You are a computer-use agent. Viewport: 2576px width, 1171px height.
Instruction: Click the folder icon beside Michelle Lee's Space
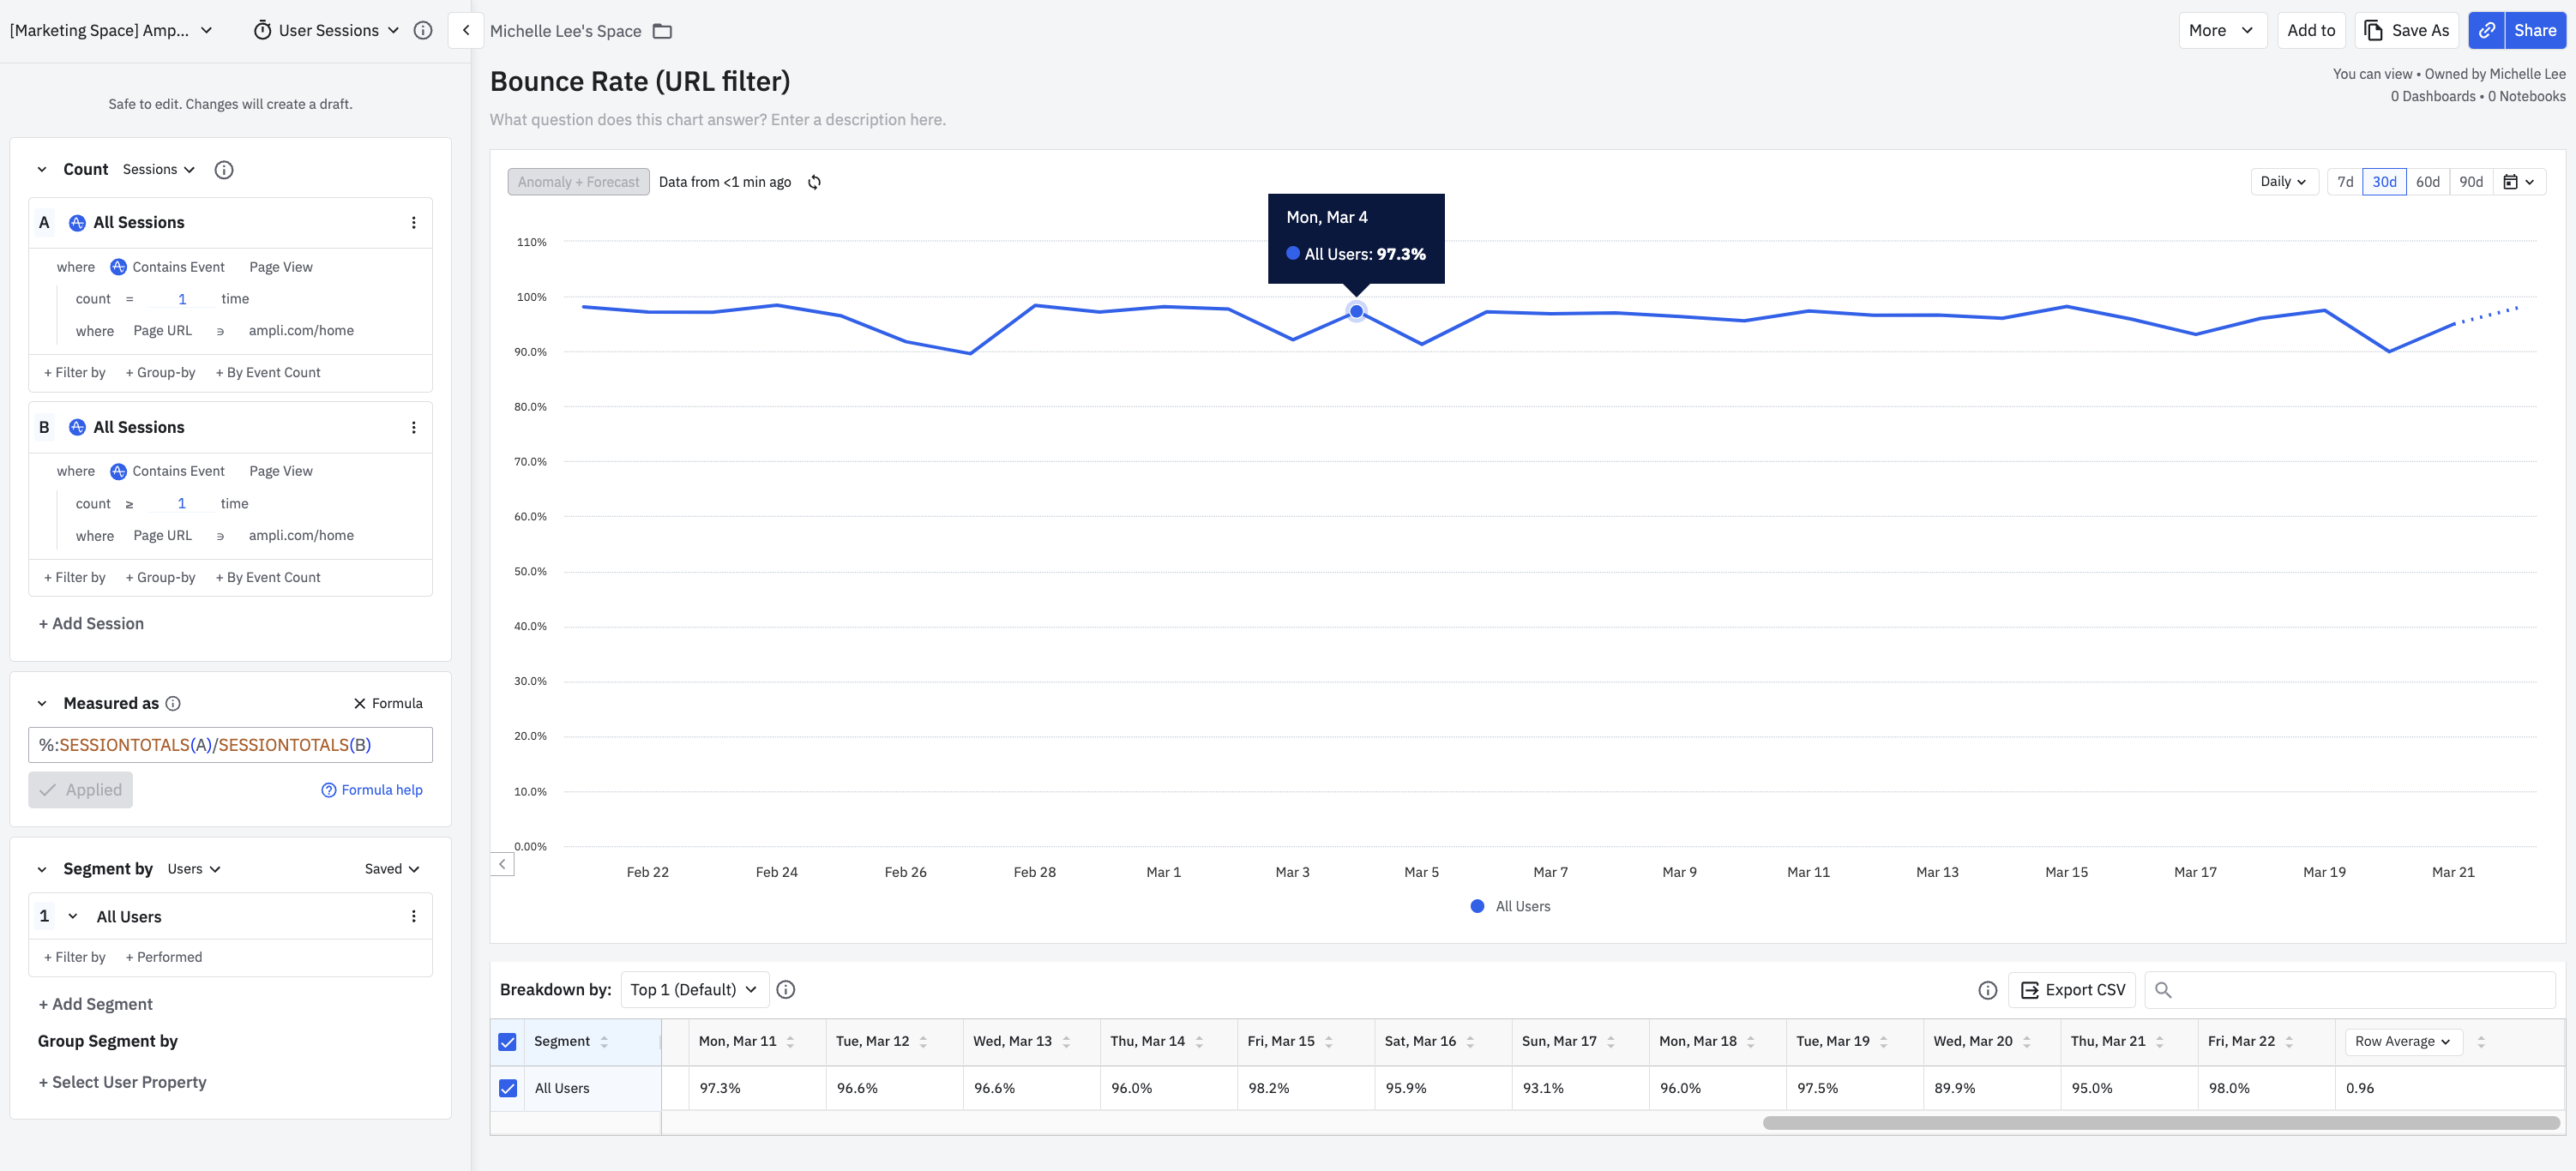pyautogui.click(x=662, y=31)
